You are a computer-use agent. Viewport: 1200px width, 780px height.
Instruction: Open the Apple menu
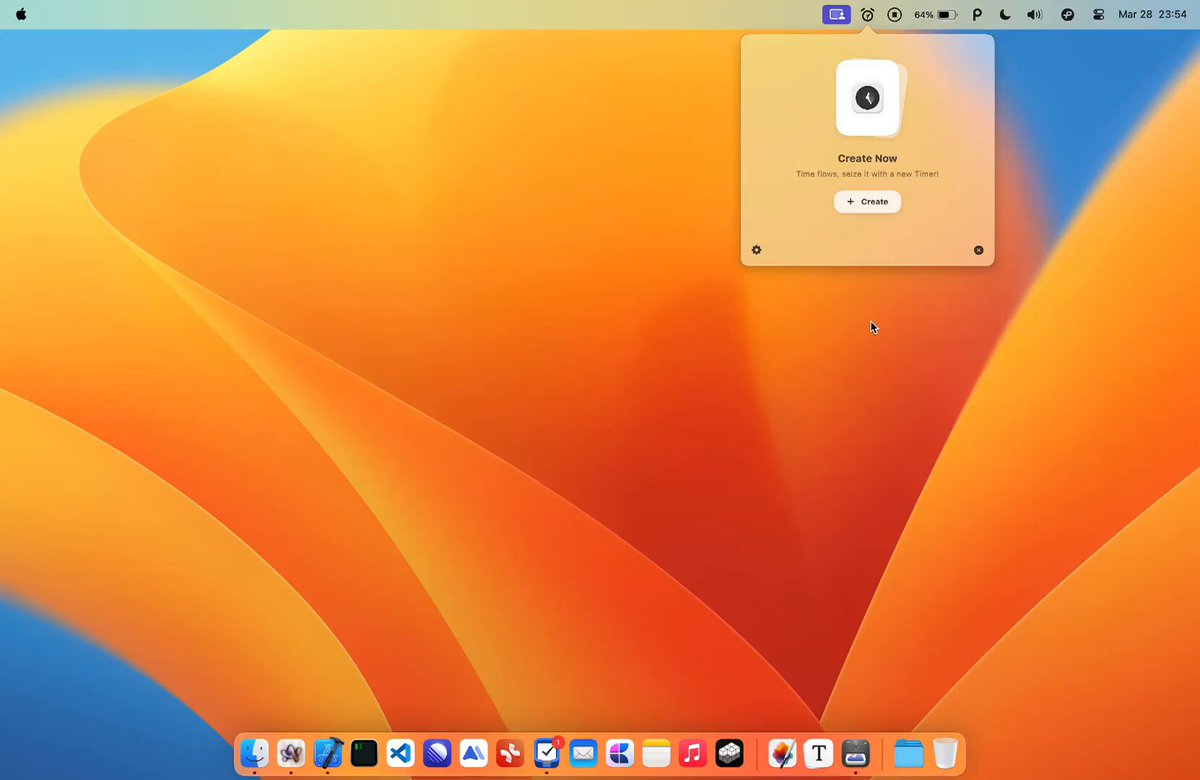(21, 15)
